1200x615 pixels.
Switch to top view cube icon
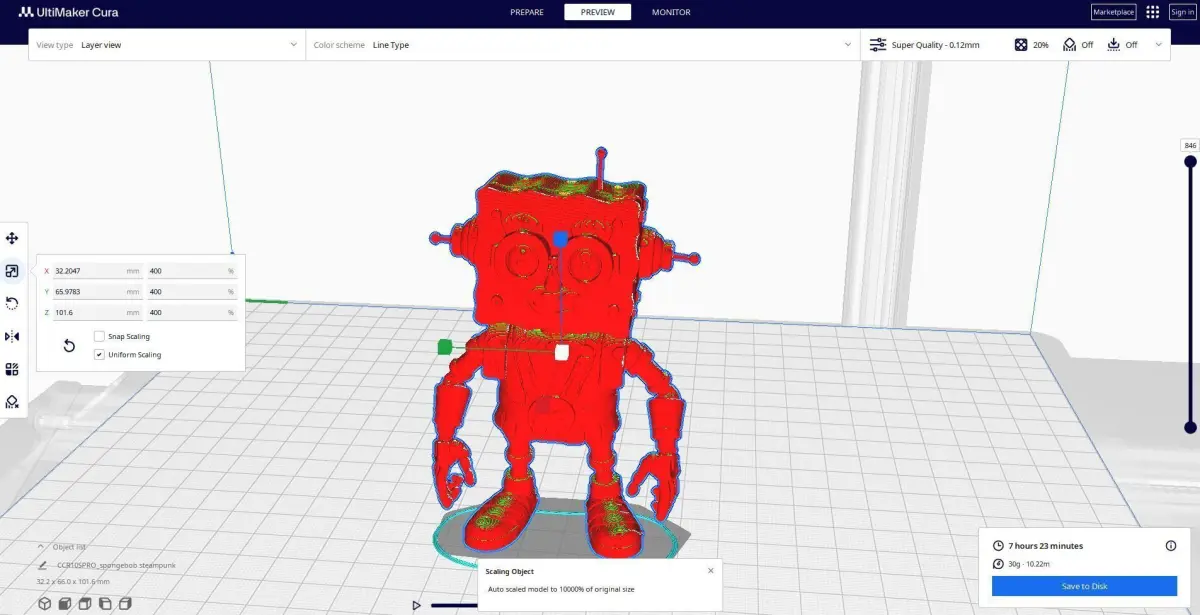point(85,603)
